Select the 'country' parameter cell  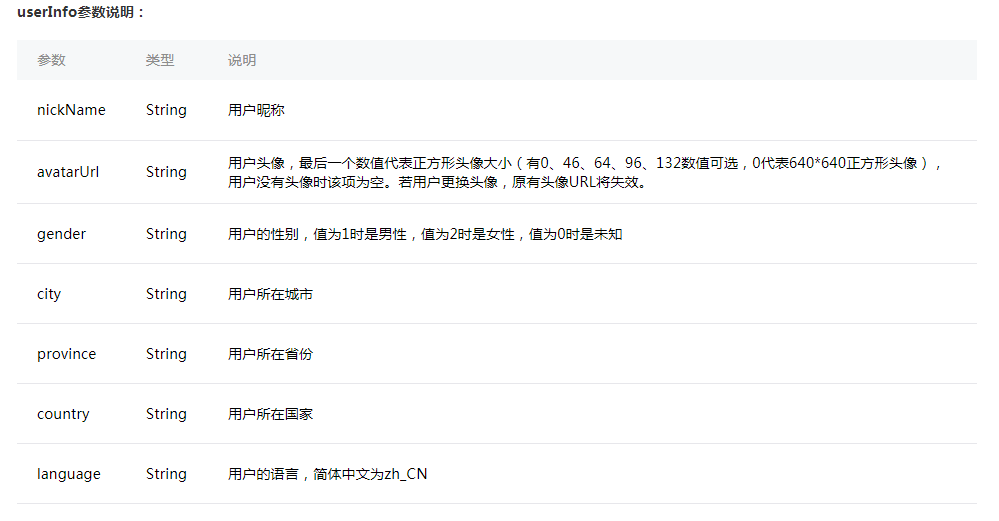pyautogui.click(x=63, y=414)
